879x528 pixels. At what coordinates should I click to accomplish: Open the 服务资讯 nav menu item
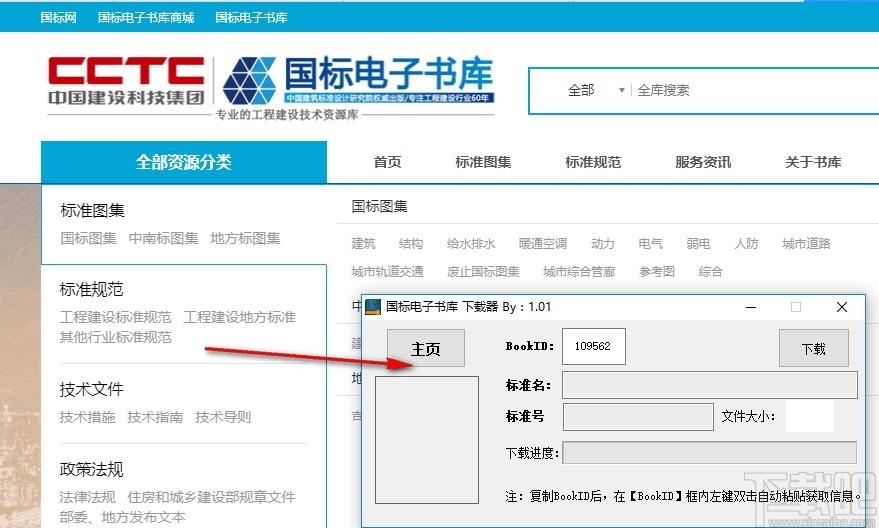[703, 162]
